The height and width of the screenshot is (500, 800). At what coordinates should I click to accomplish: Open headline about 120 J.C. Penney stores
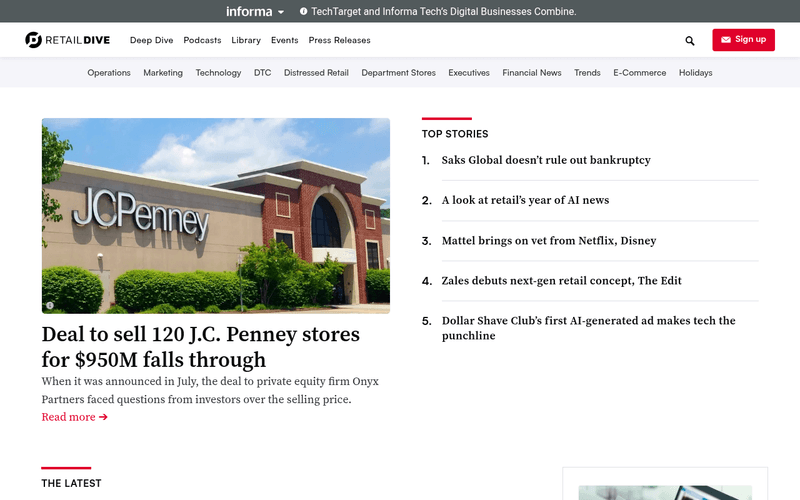coord(201,347)
